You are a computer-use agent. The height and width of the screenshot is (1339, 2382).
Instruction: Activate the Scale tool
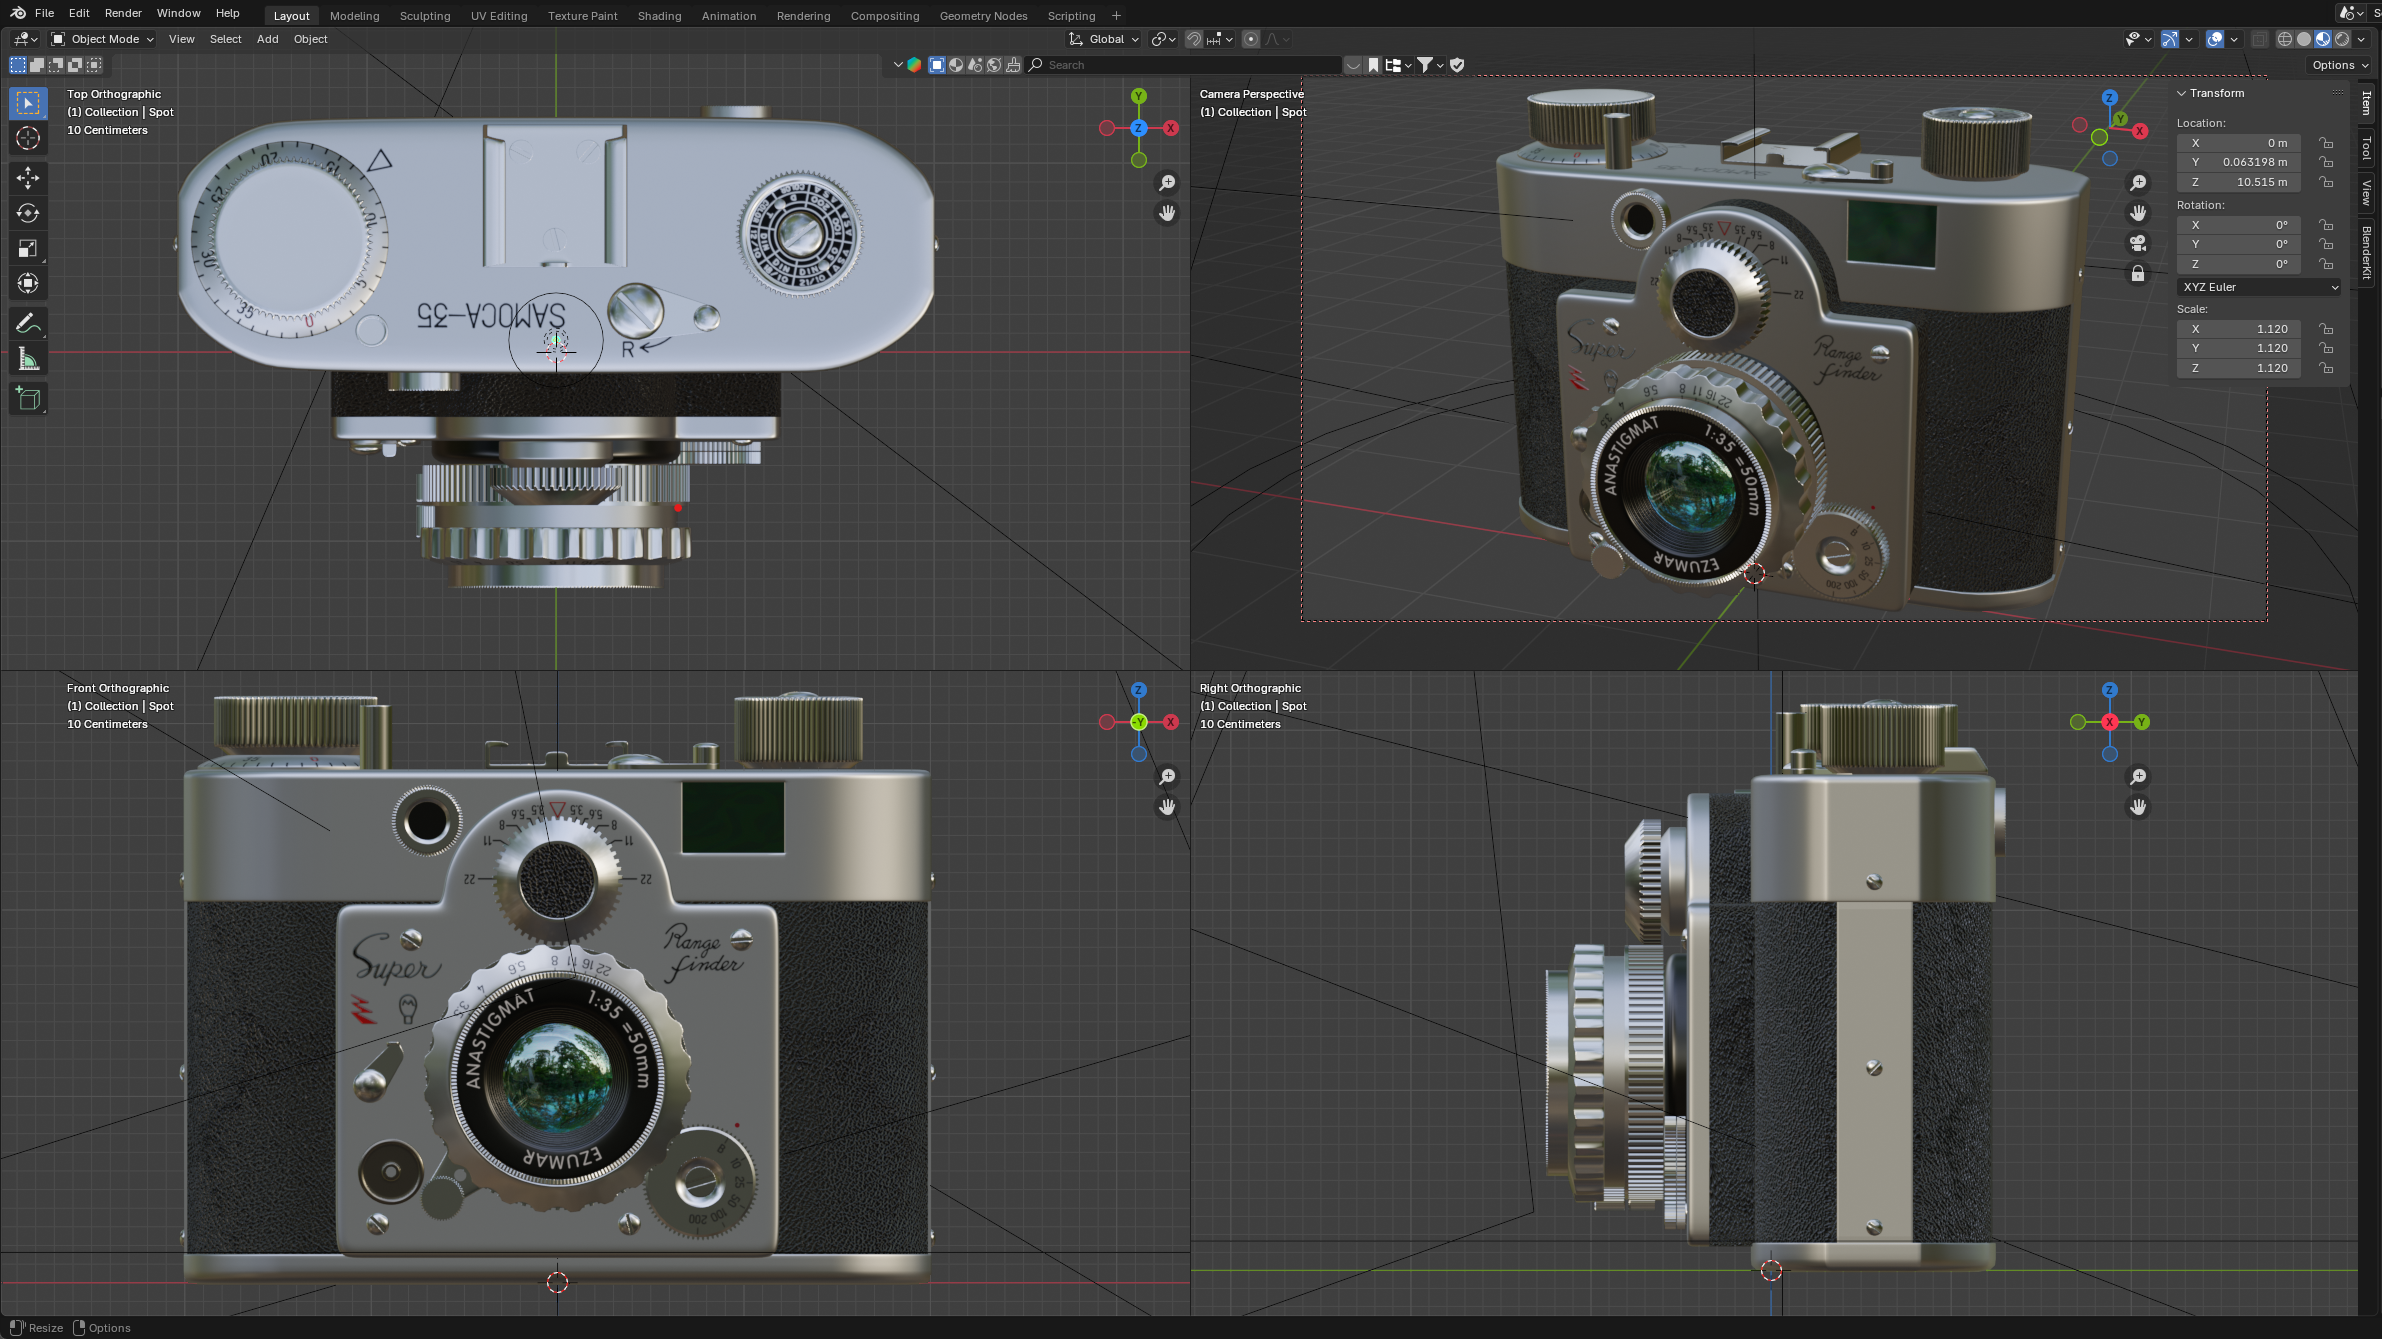coord(28,248)
